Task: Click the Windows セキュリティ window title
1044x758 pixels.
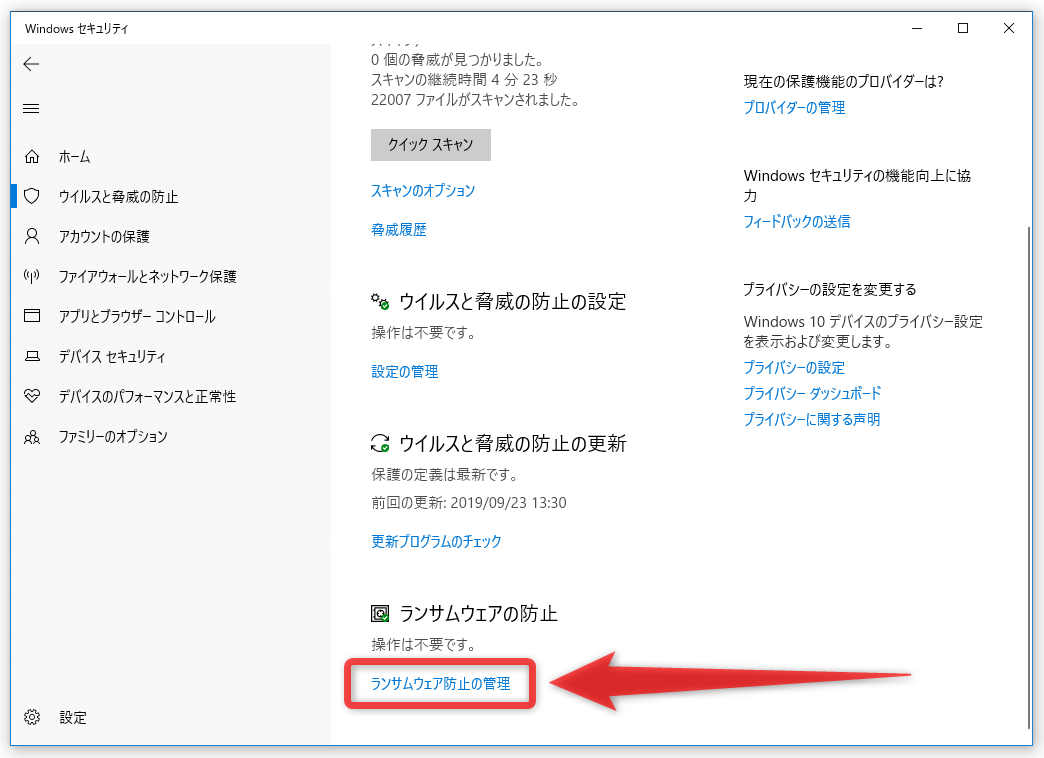Action: click(76, 29)
